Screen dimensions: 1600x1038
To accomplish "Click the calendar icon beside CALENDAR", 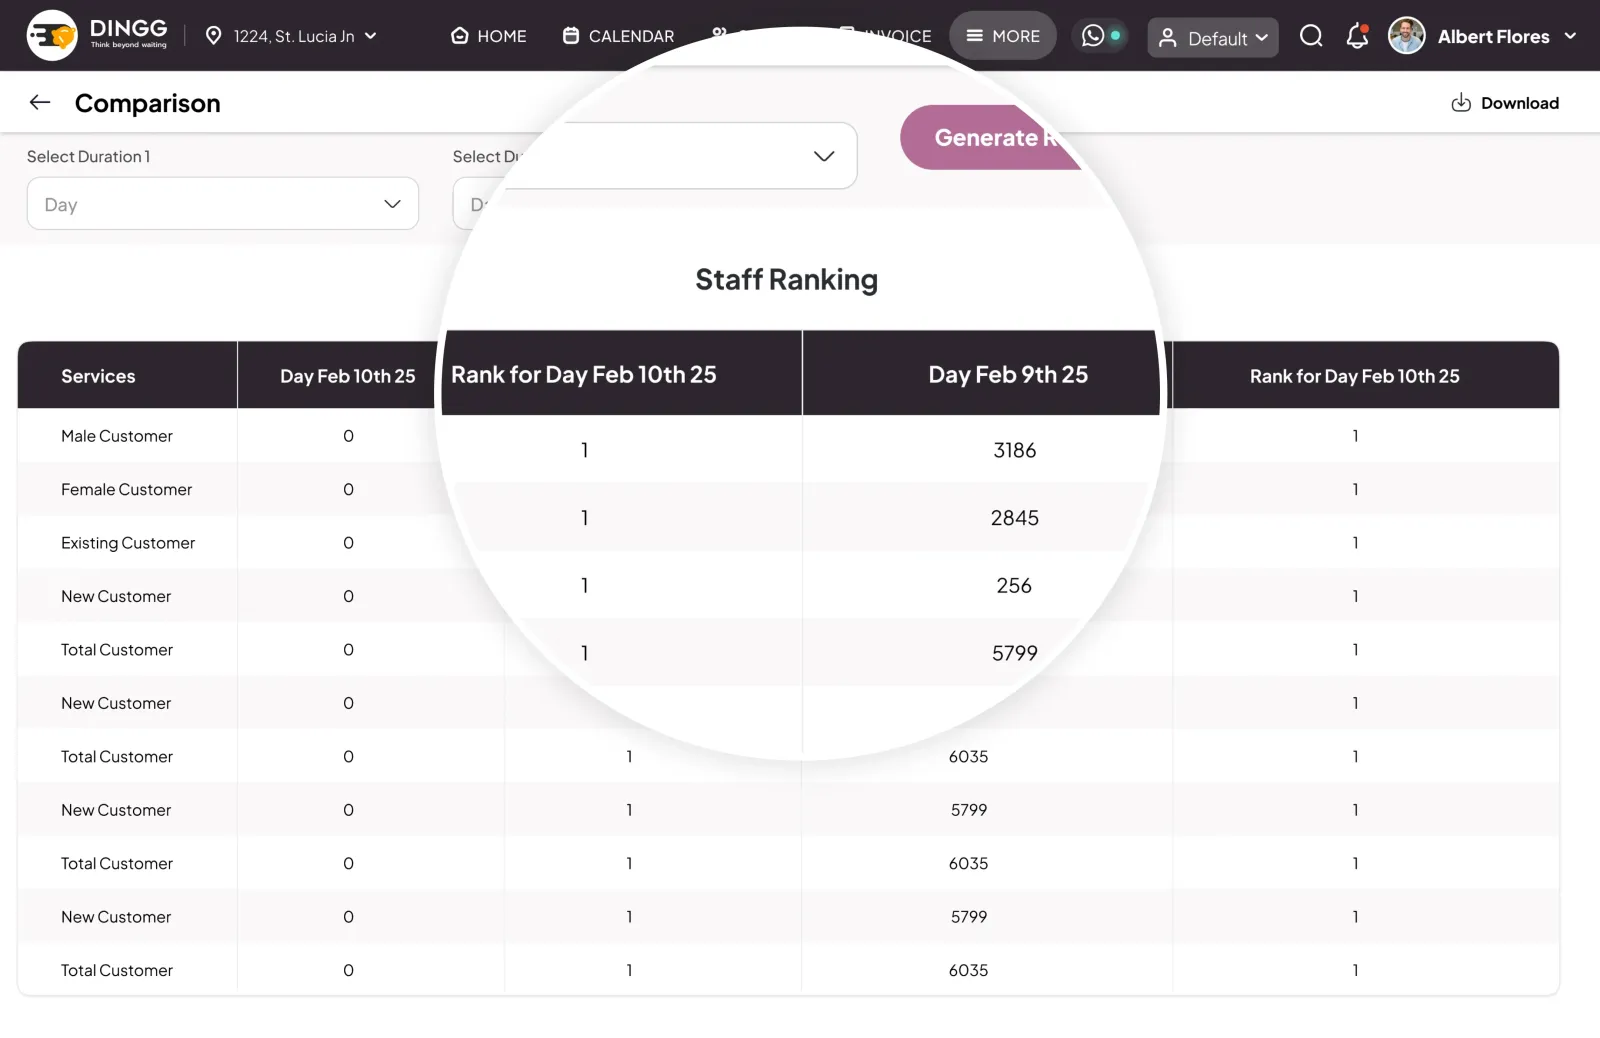I will pyautogui.click(x=571, y=36).
